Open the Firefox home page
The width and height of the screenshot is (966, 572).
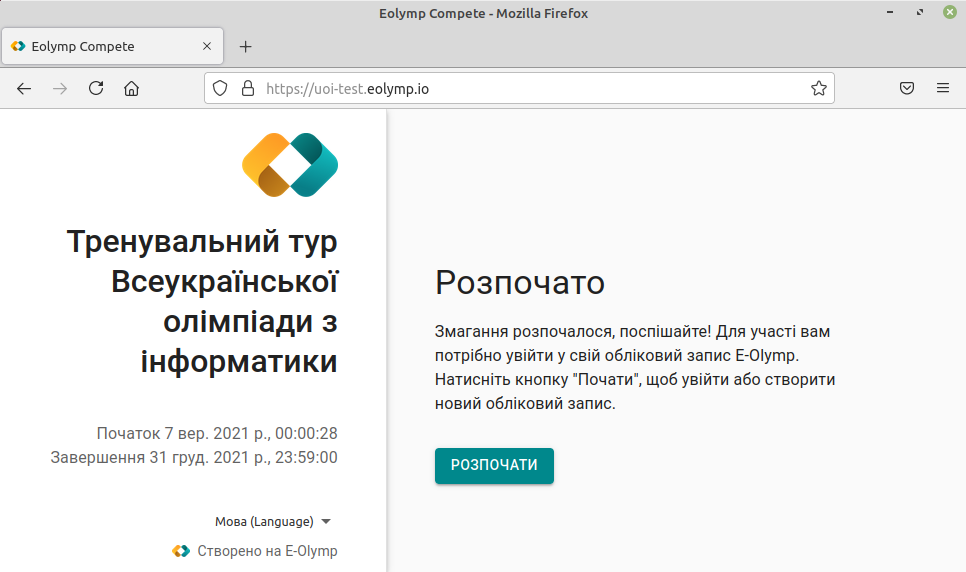pos(131,89)
